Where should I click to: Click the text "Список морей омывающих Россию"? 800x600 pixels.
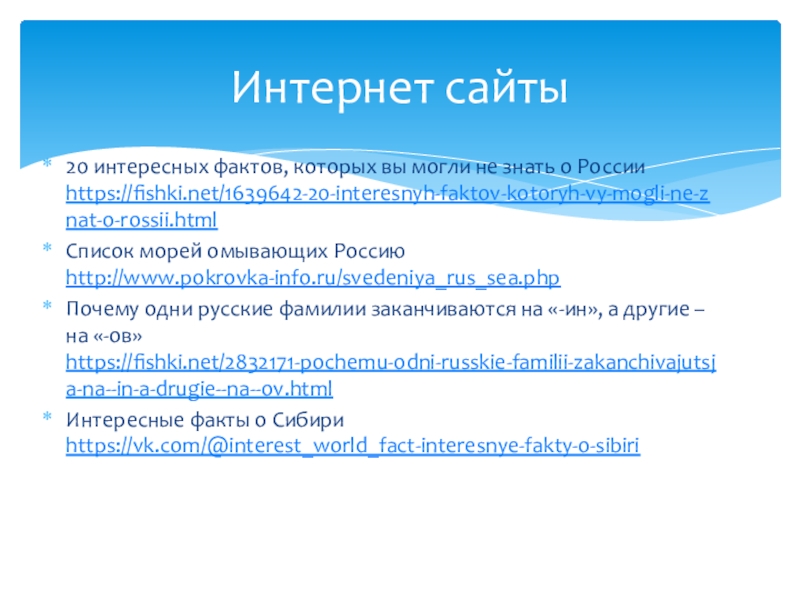[235, 251]
